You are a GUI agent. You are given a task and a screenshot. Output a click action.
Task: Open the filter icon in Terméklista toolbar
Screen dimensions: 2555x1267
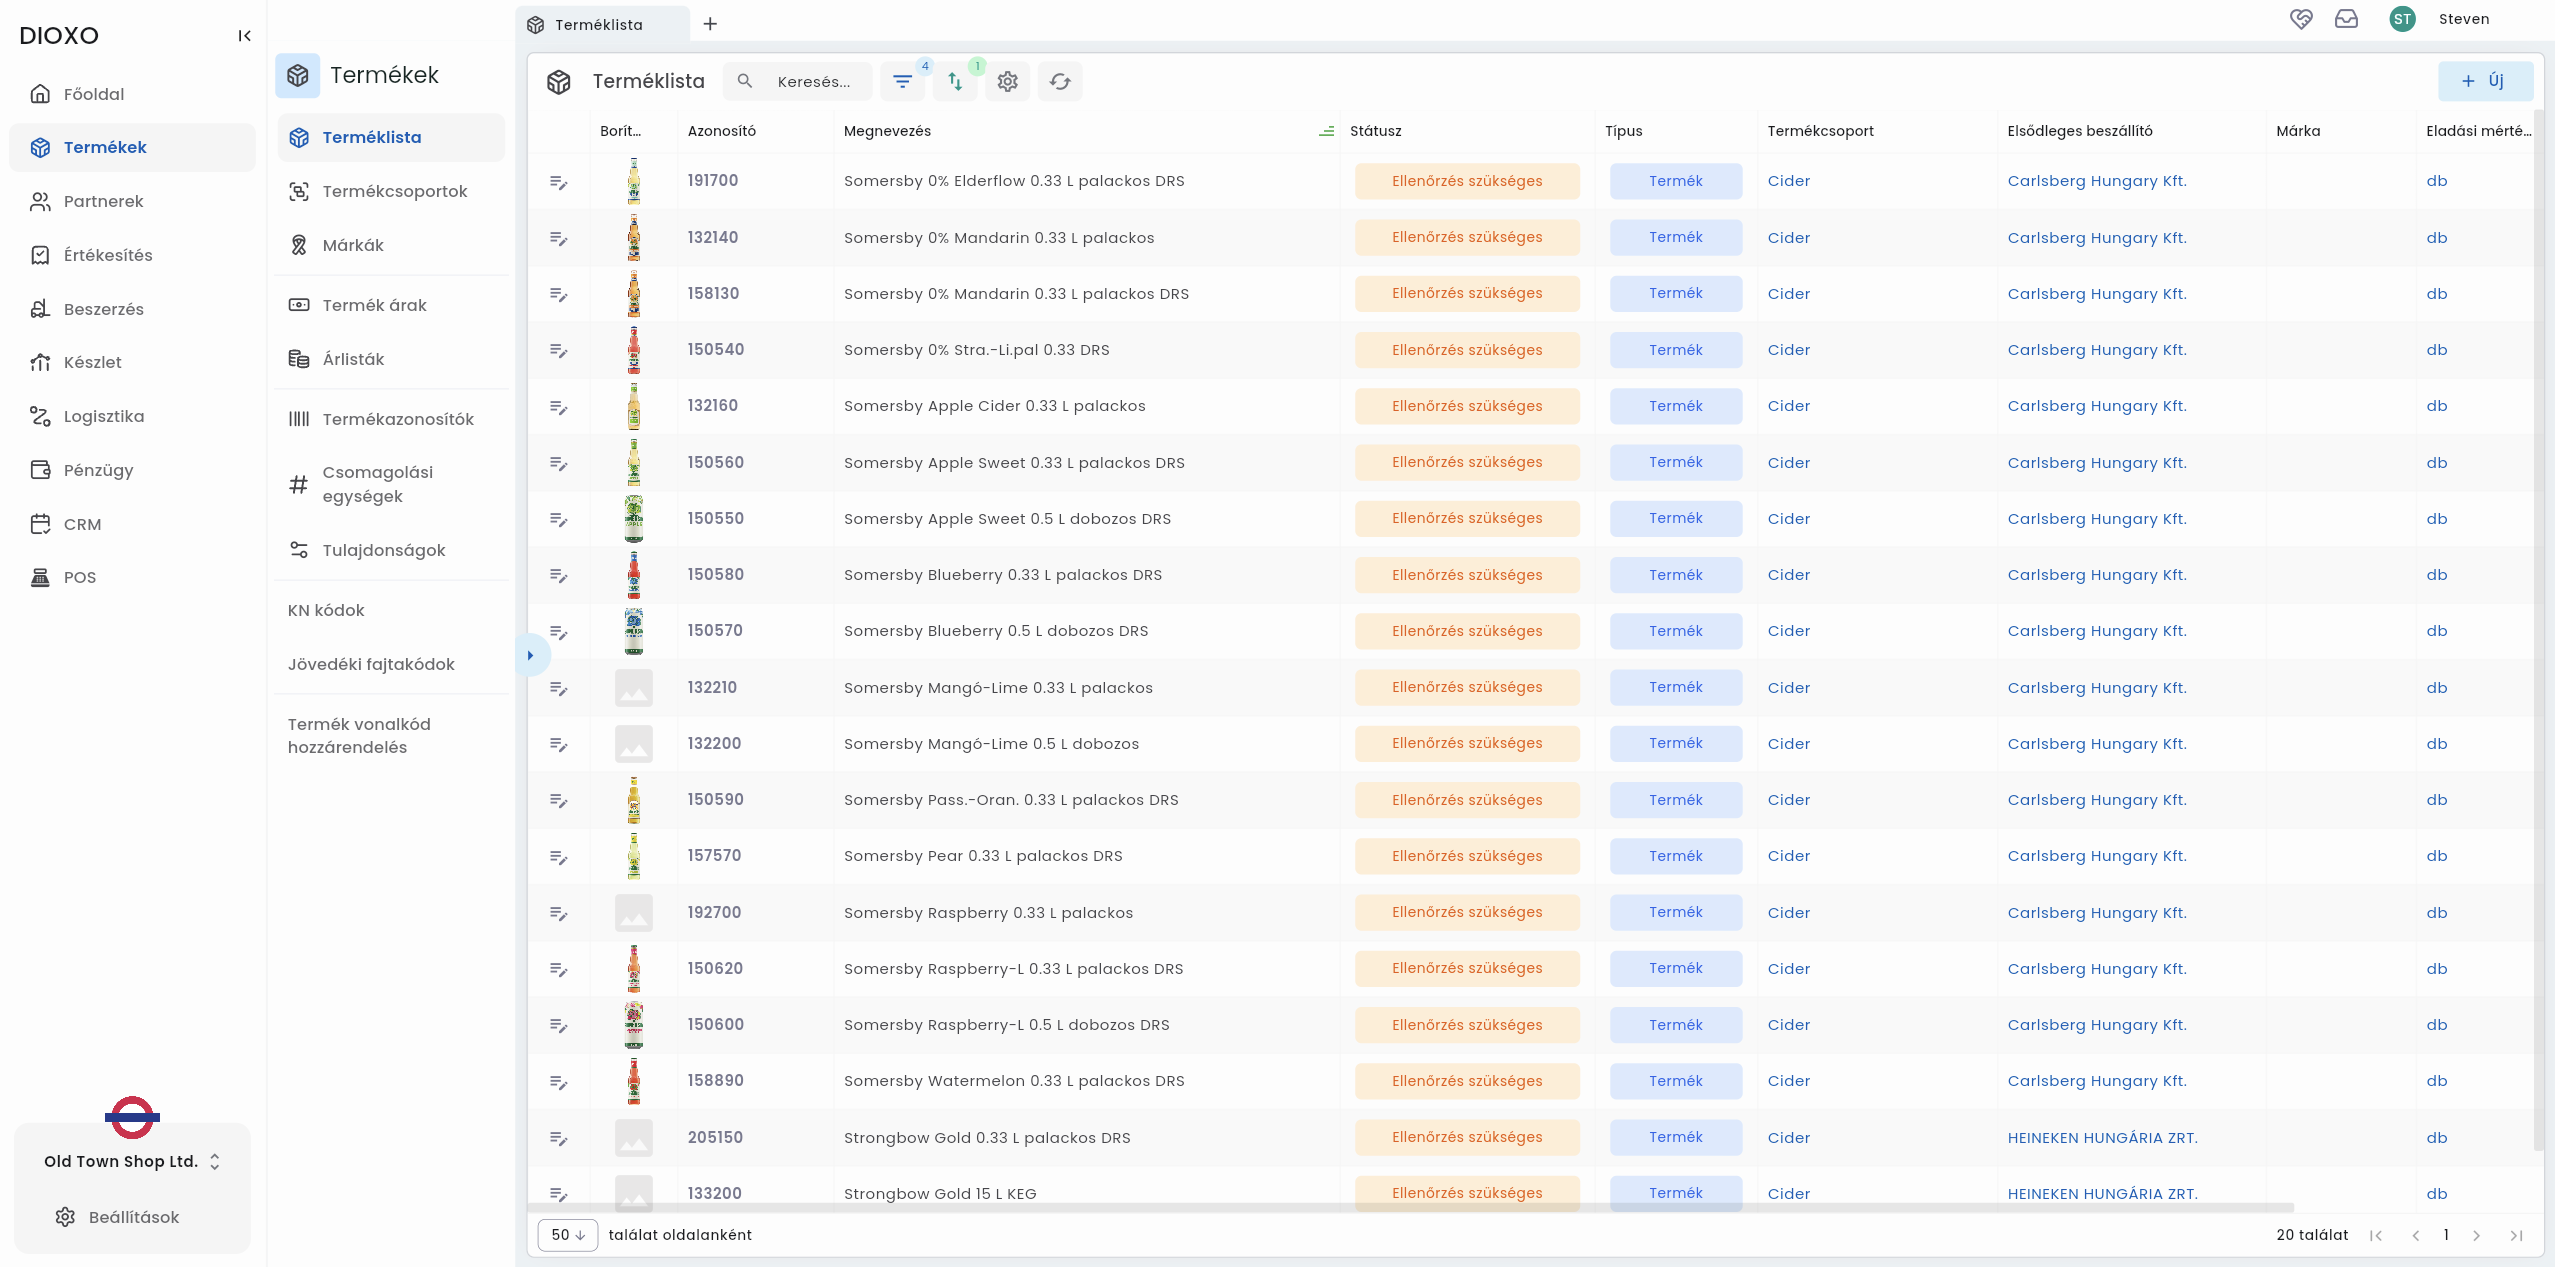point(902,82)
